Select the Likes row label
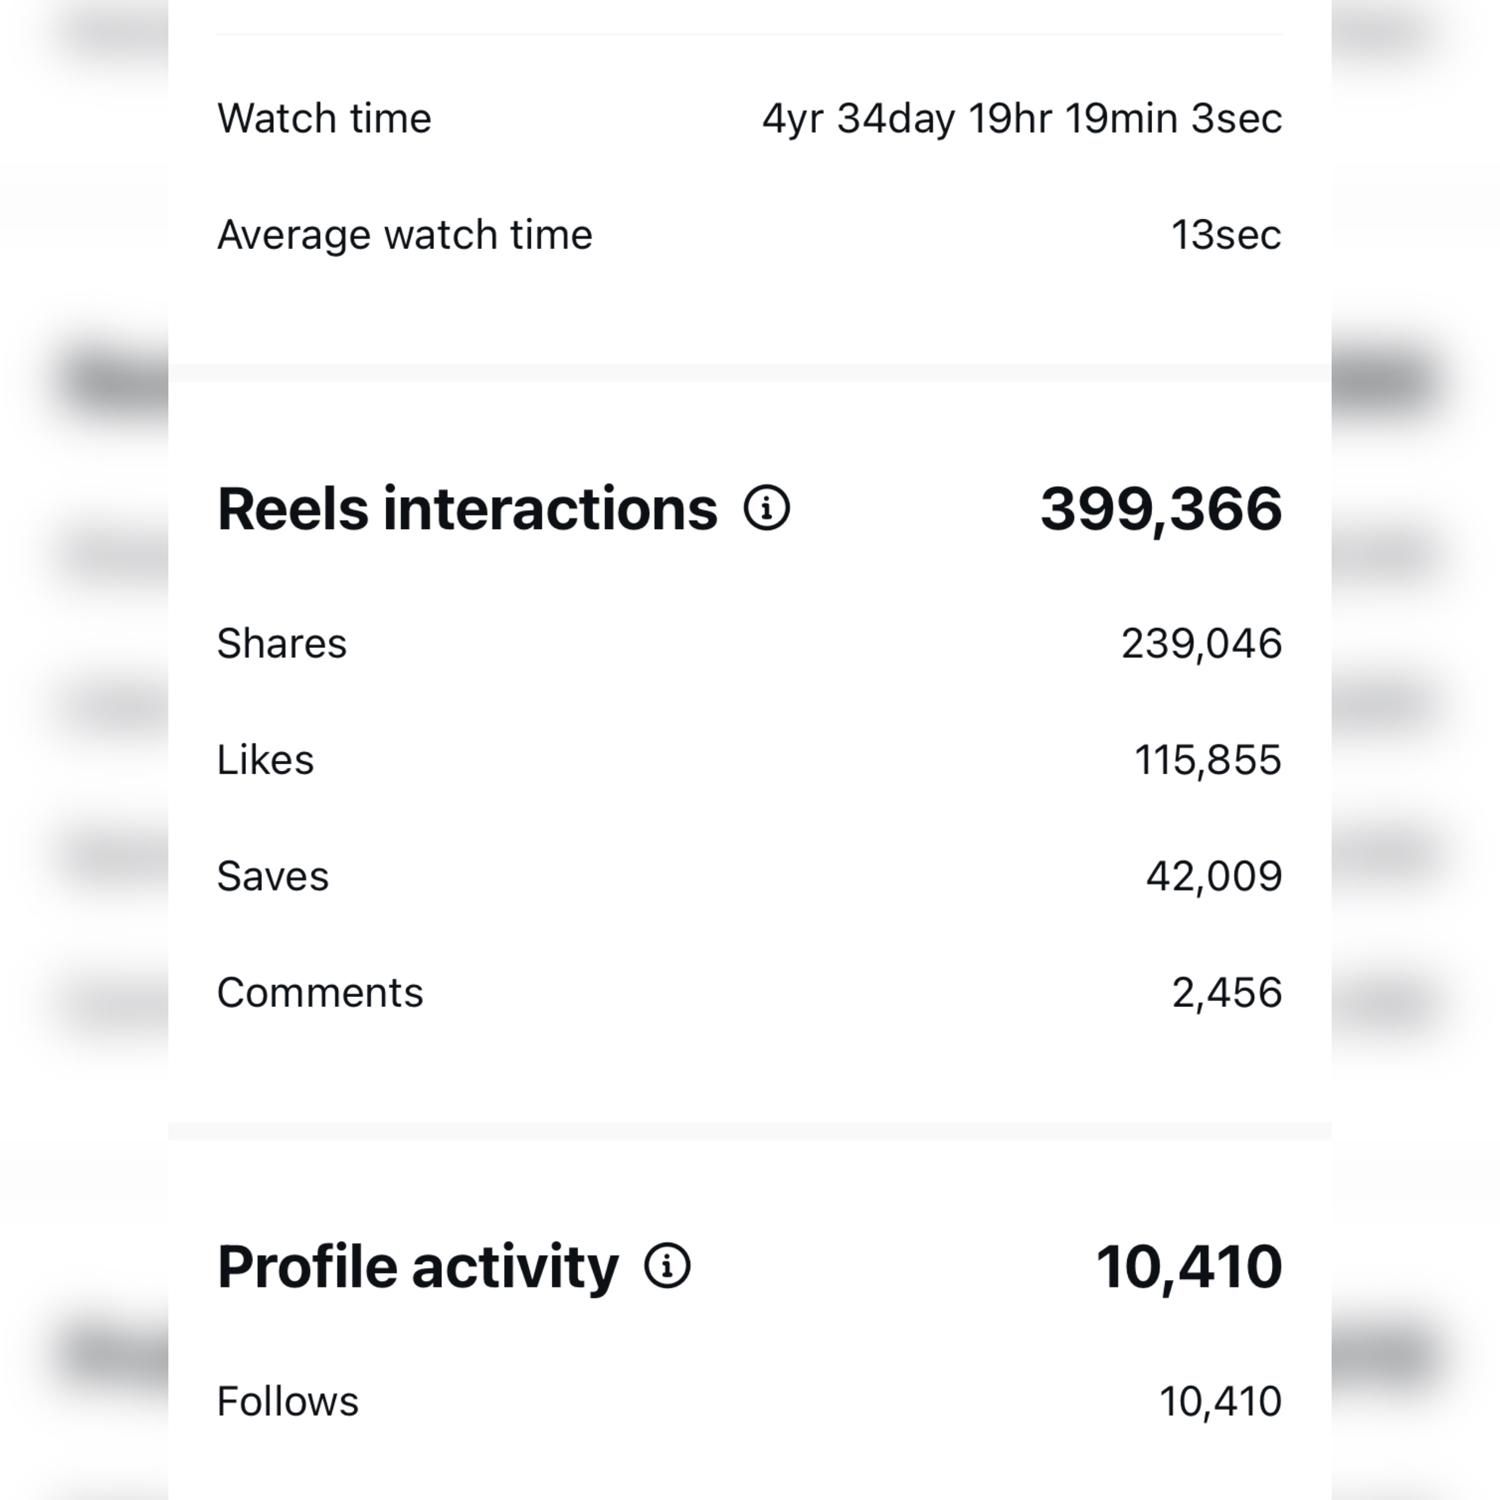1500x1500 pixels. [265, 760]
